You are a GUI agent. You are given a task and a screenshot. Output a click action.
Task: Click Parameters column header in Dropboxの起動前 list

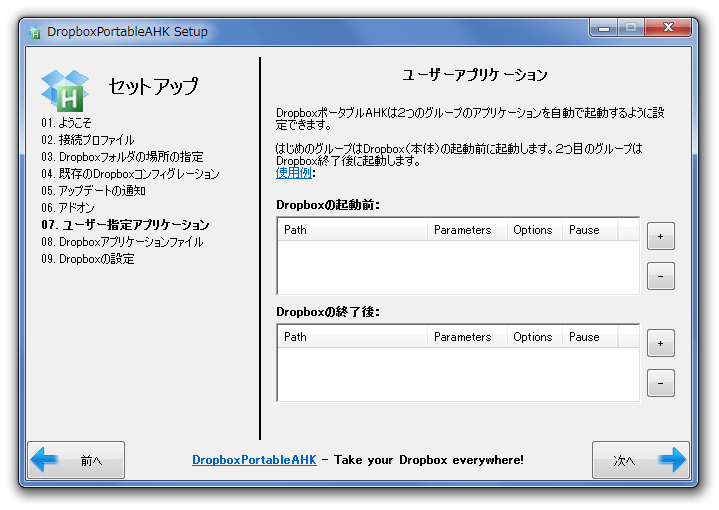point(467,229)
